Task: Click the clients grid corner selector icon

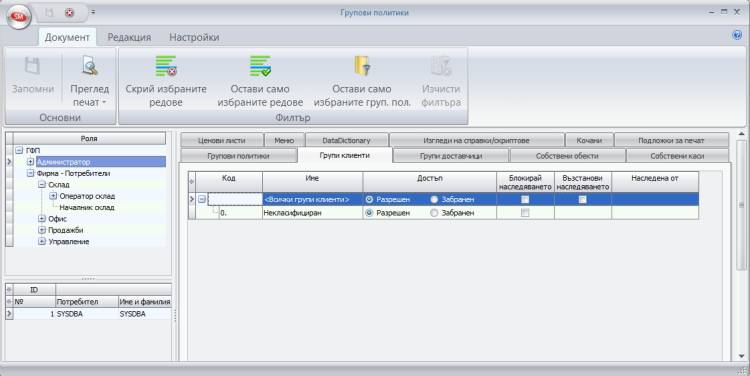Action: pyautogui.click(x=192, y=182)
